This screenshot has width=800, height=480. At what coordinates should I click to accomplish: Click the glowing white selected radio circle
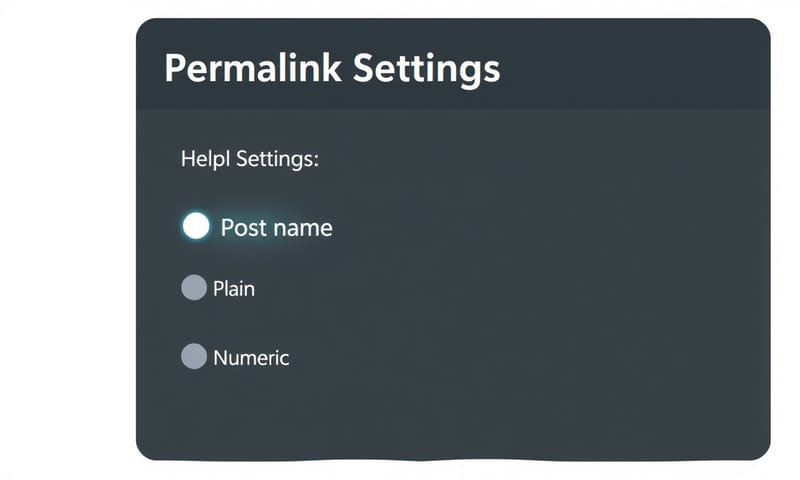(x=197, y=226)
